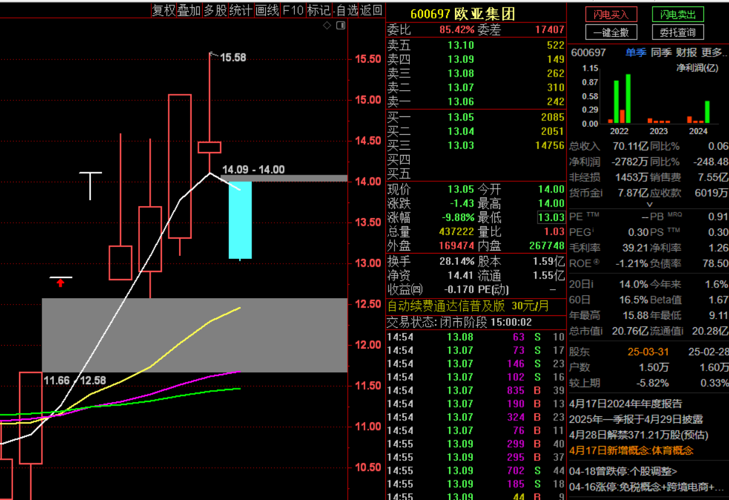Image resolution: width=729 pixels, height=500 pixels.
Task: Click the 买一 13.05 buy order row
Action: [476, 117]
